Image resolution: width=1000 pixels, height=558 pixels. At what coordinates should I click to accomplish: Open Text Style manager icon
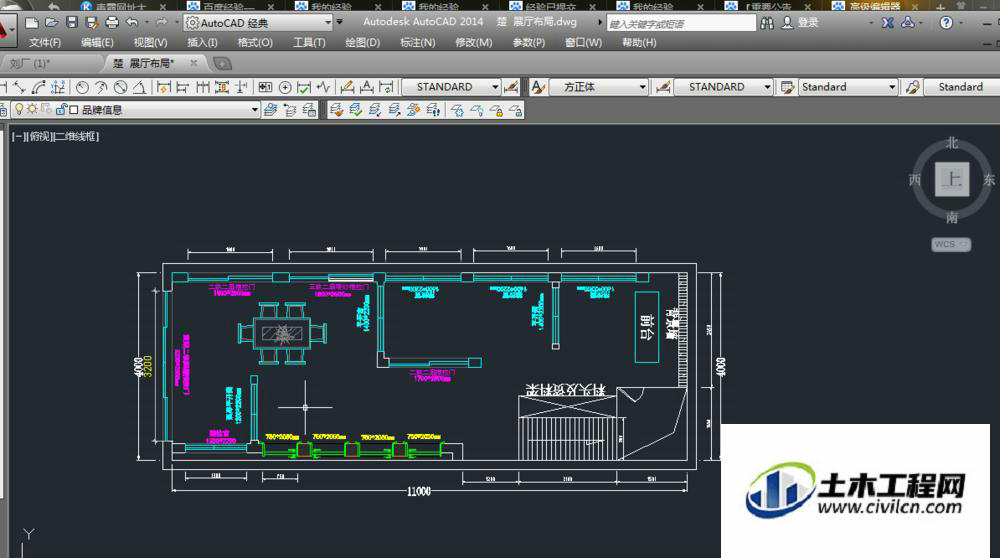[x=538, y=87]
